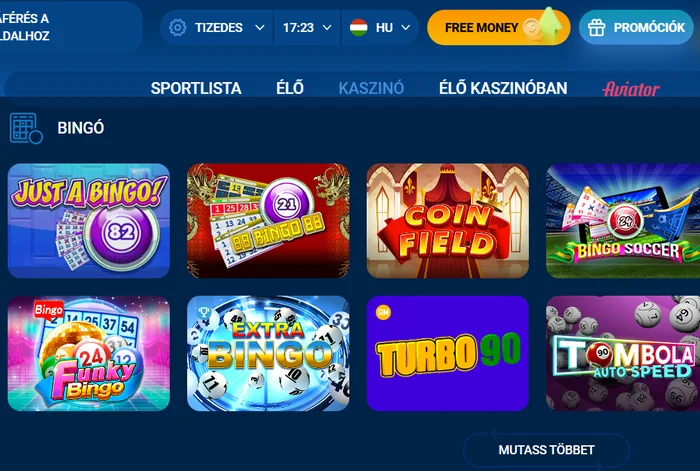
Task: Click the FREE MONEY button
Action: click(x=499, y=28)
